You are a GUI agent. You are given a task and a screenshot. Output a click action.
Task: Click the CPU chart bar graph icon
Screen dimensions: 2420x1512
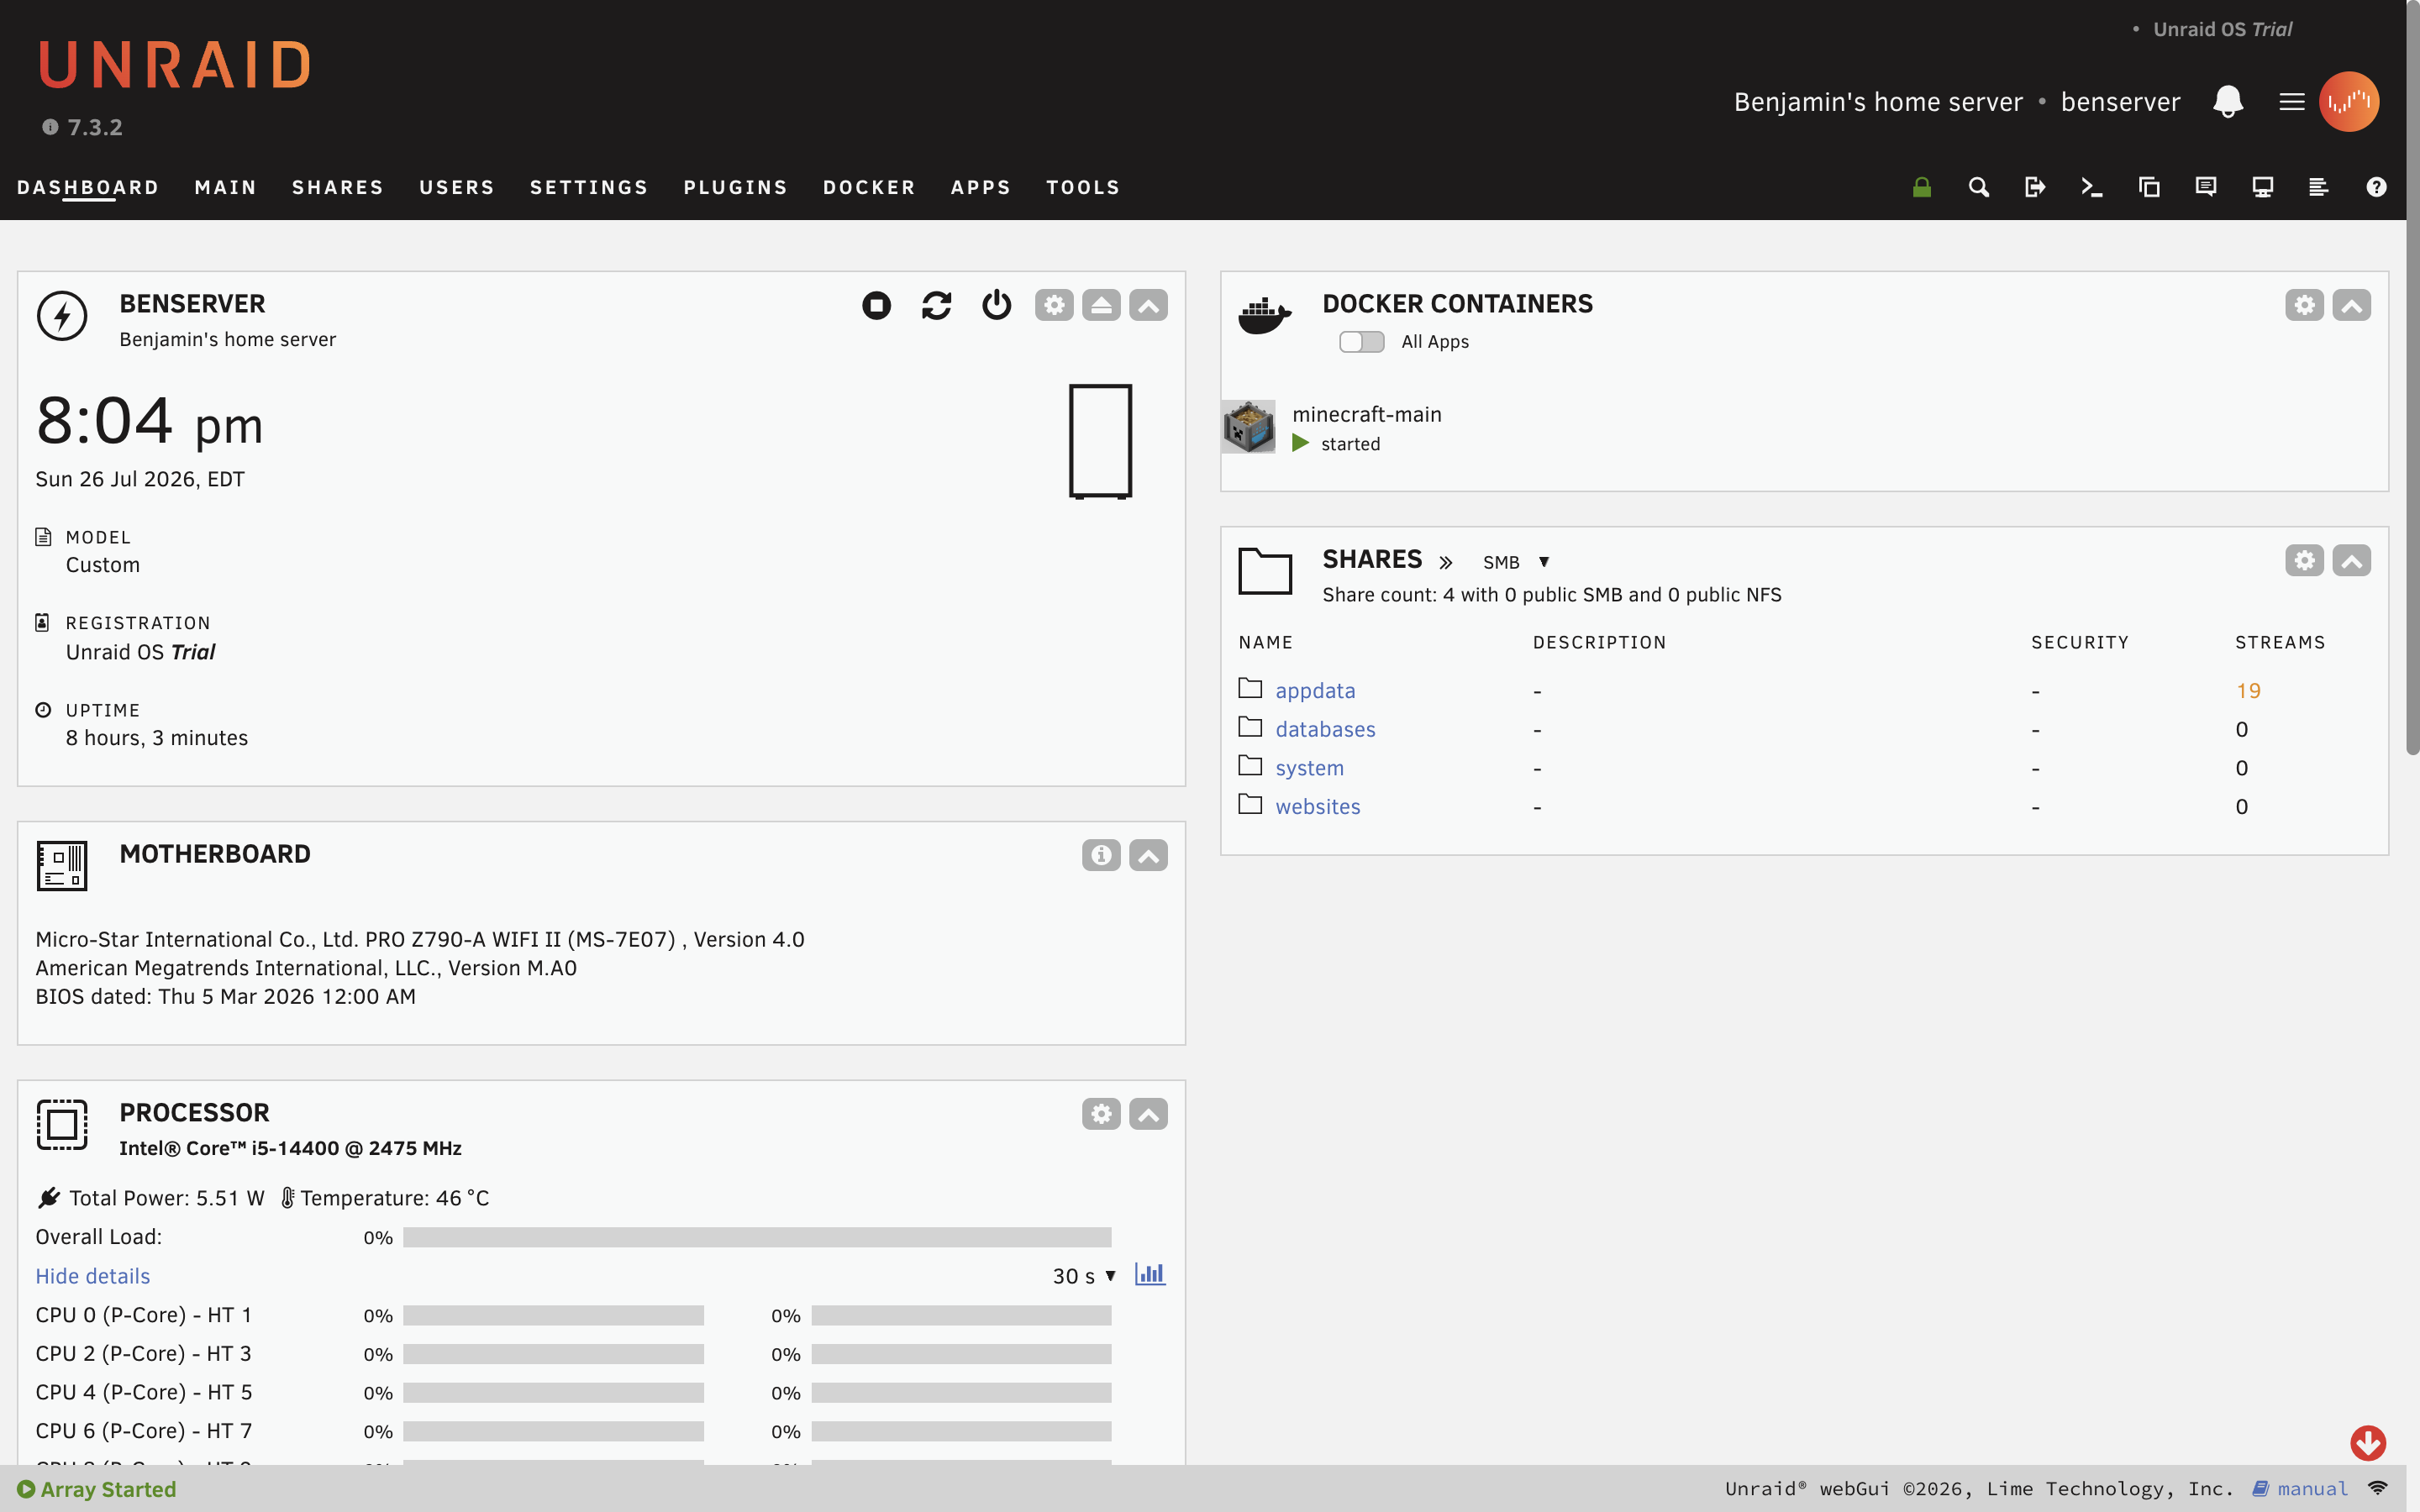click(1150, 1274)
